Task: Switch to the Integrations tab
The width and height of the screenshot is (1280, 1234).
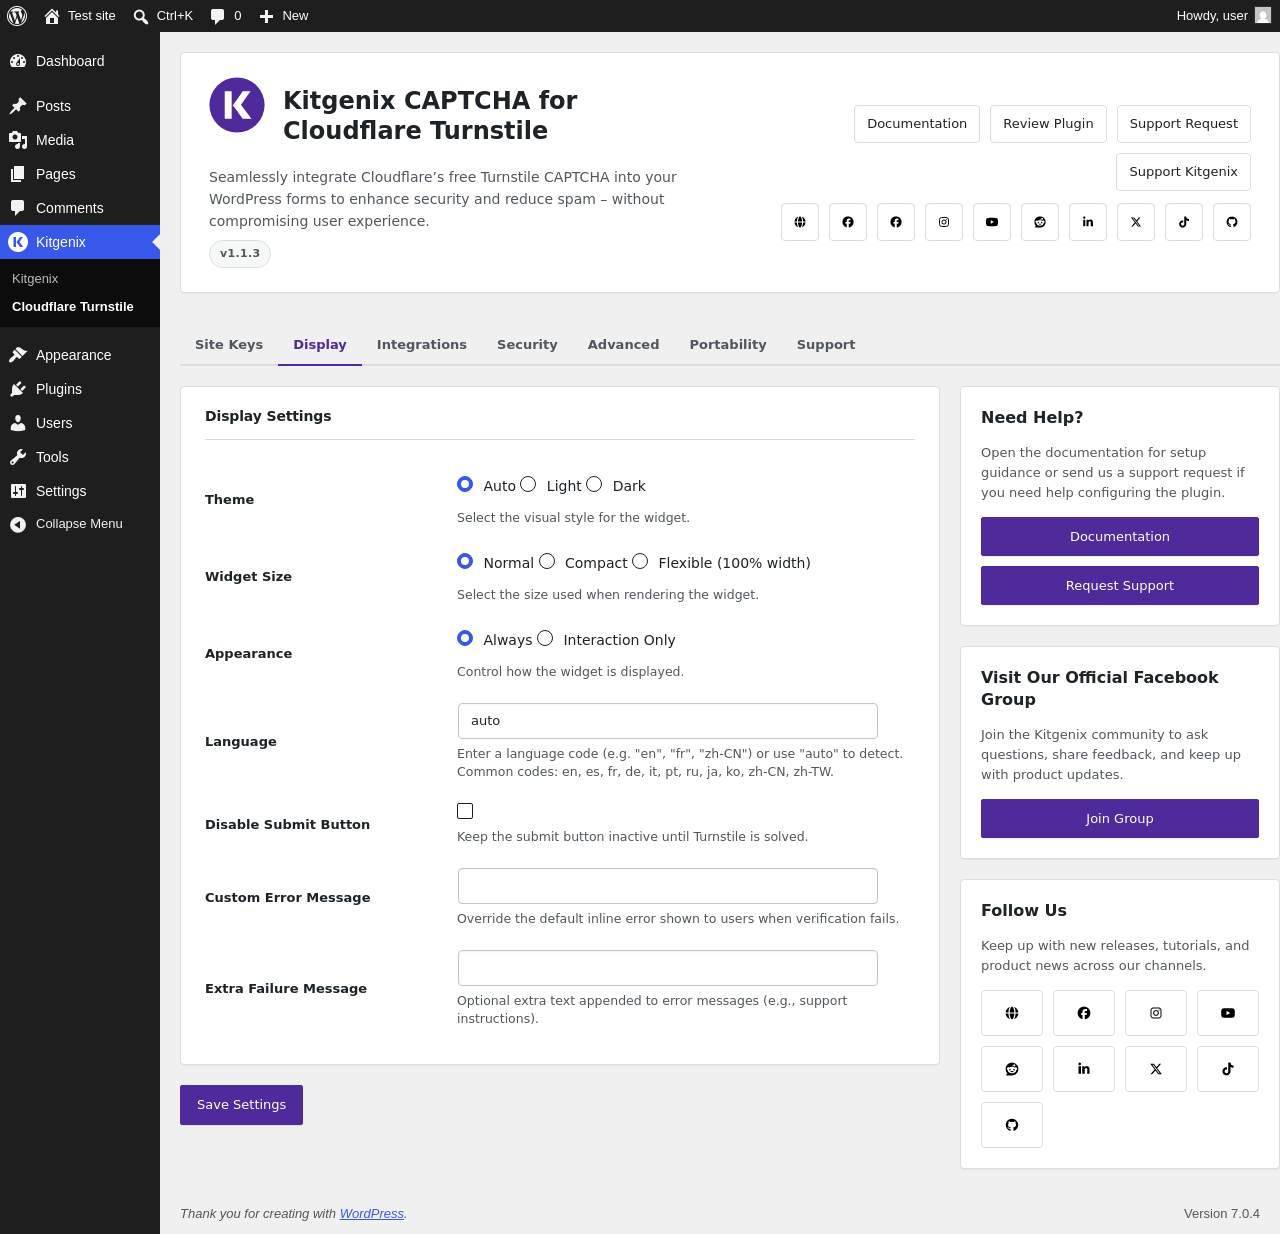Action: click(x=422, y=345)
